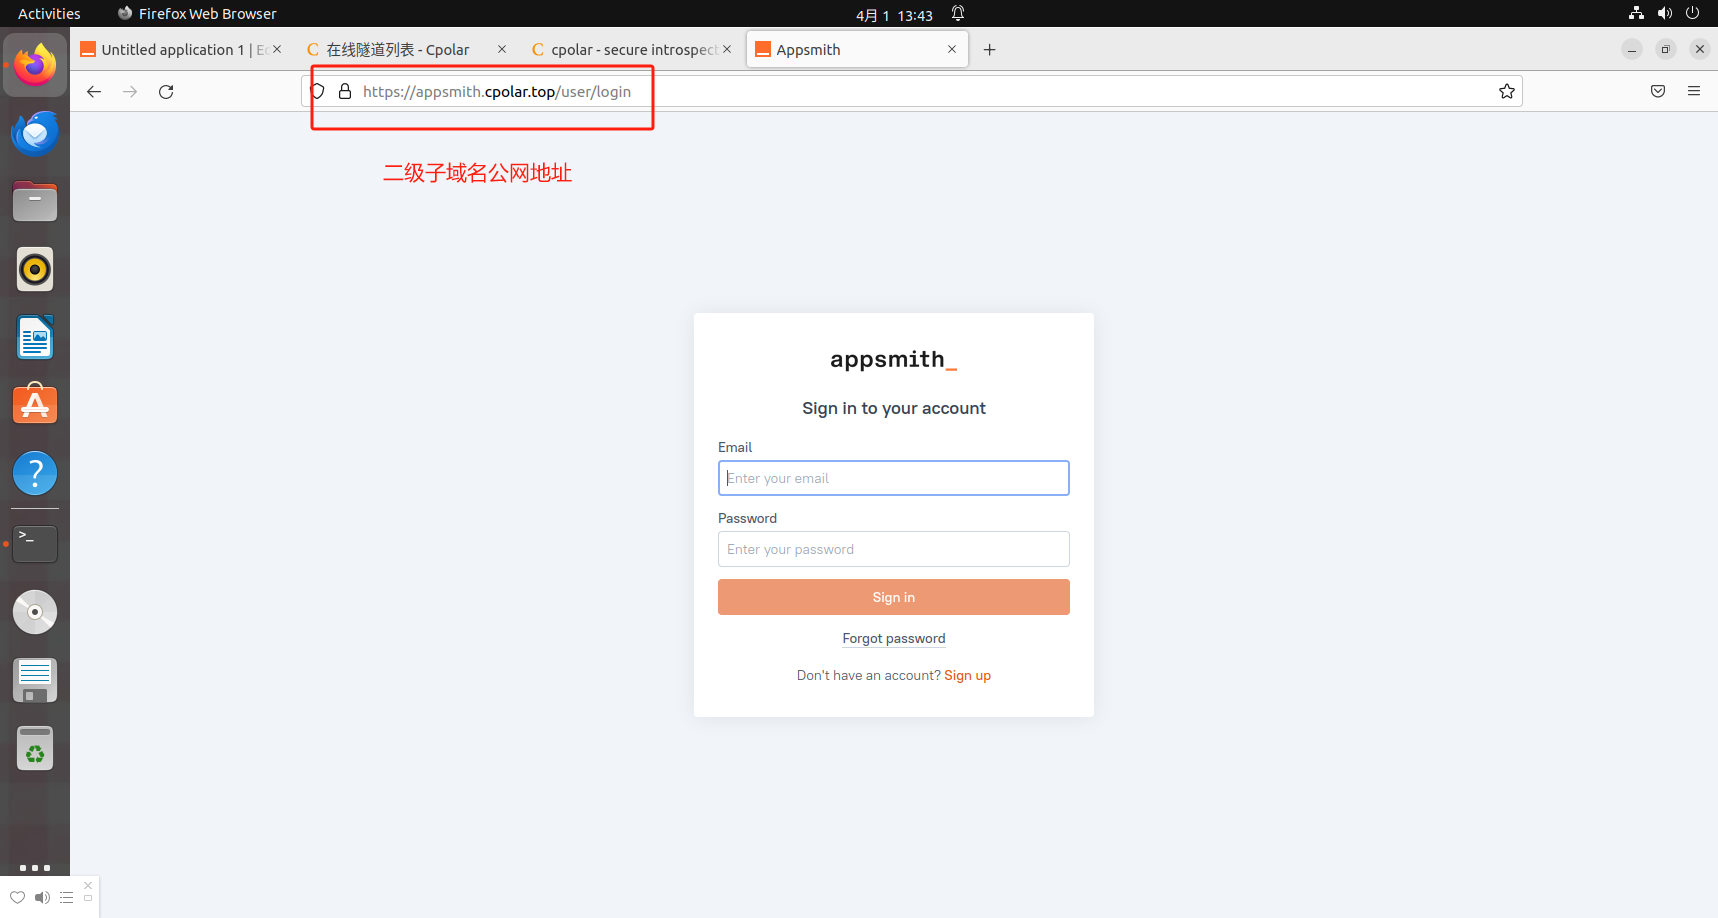Viewport: 1718px width, 918px height.
Task: Save page to Pocket
Action: pyautogui.click(x=1657, y=91)
